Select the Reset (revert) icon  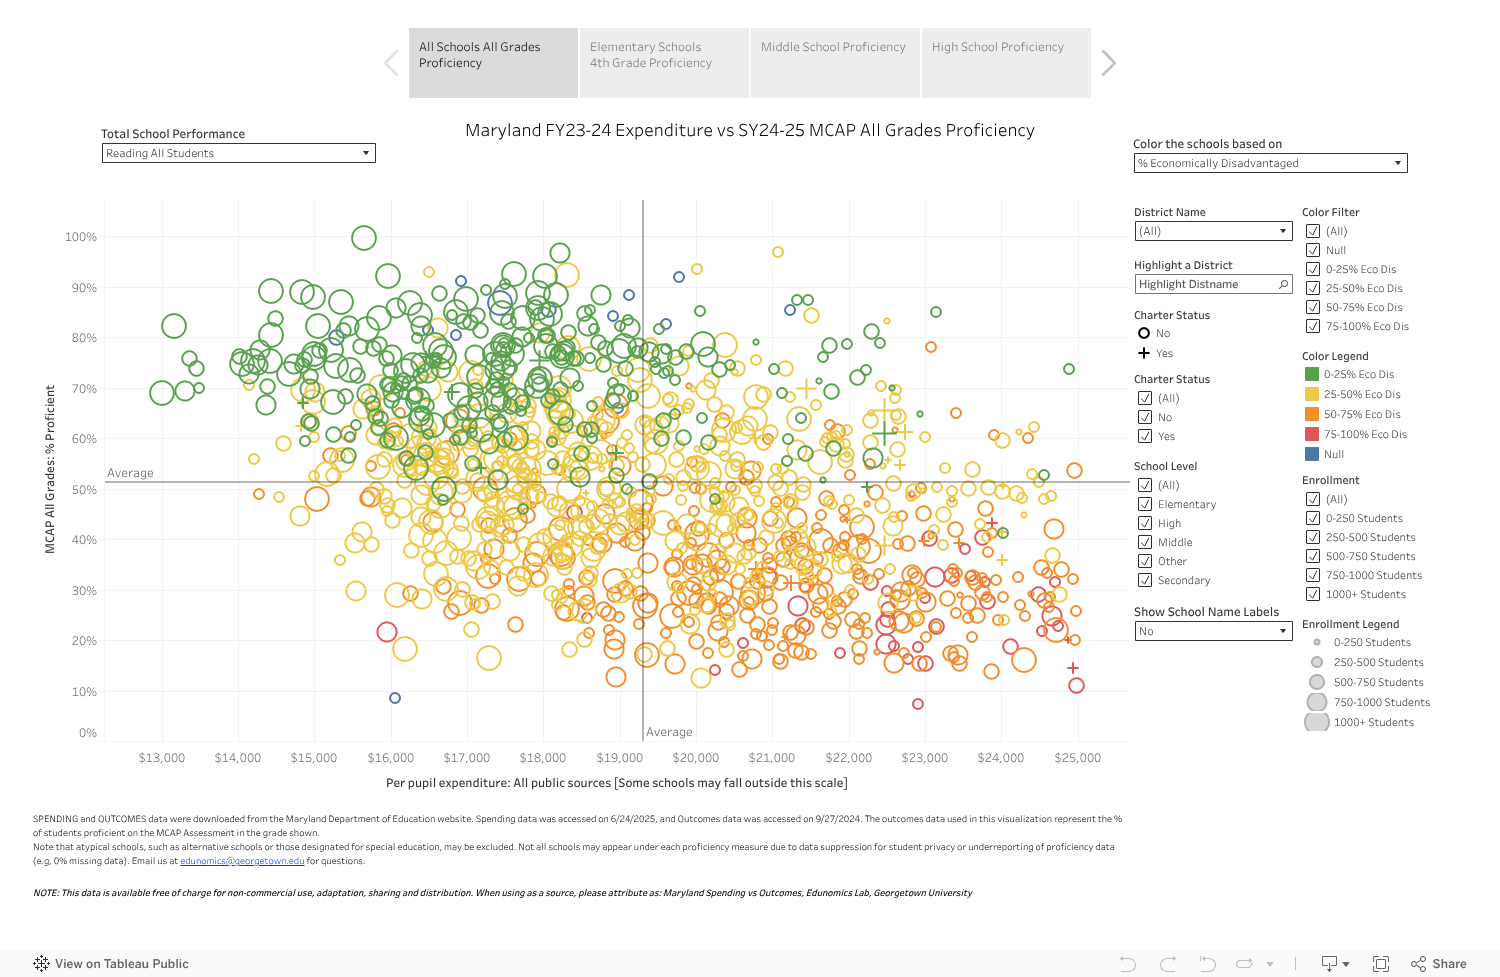pos(1207,963)
